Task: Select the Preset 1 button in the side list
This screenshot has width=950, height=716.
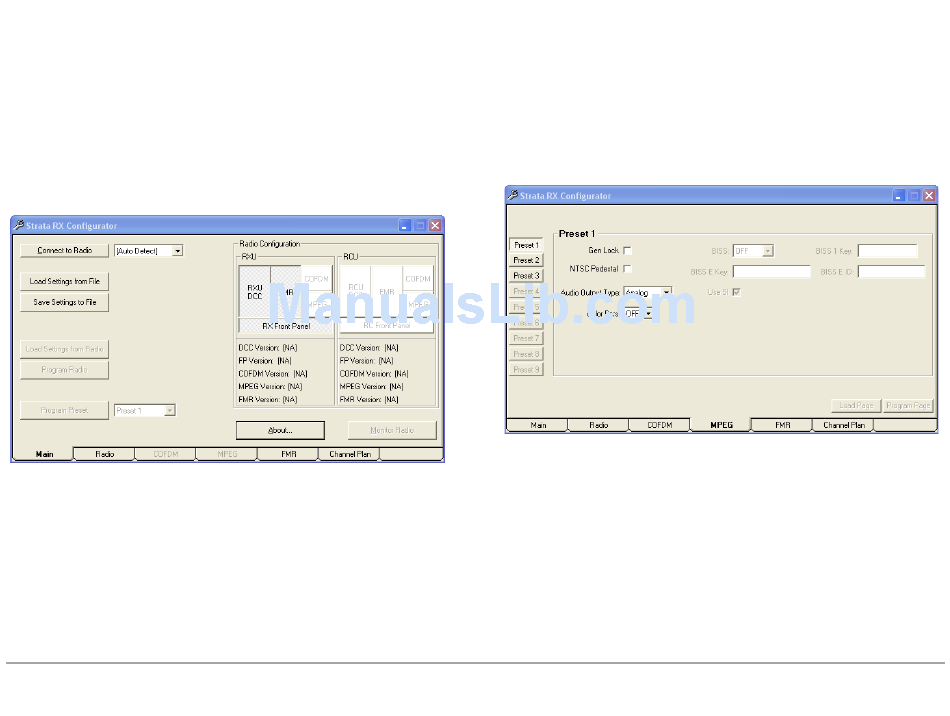Action: 526,245
